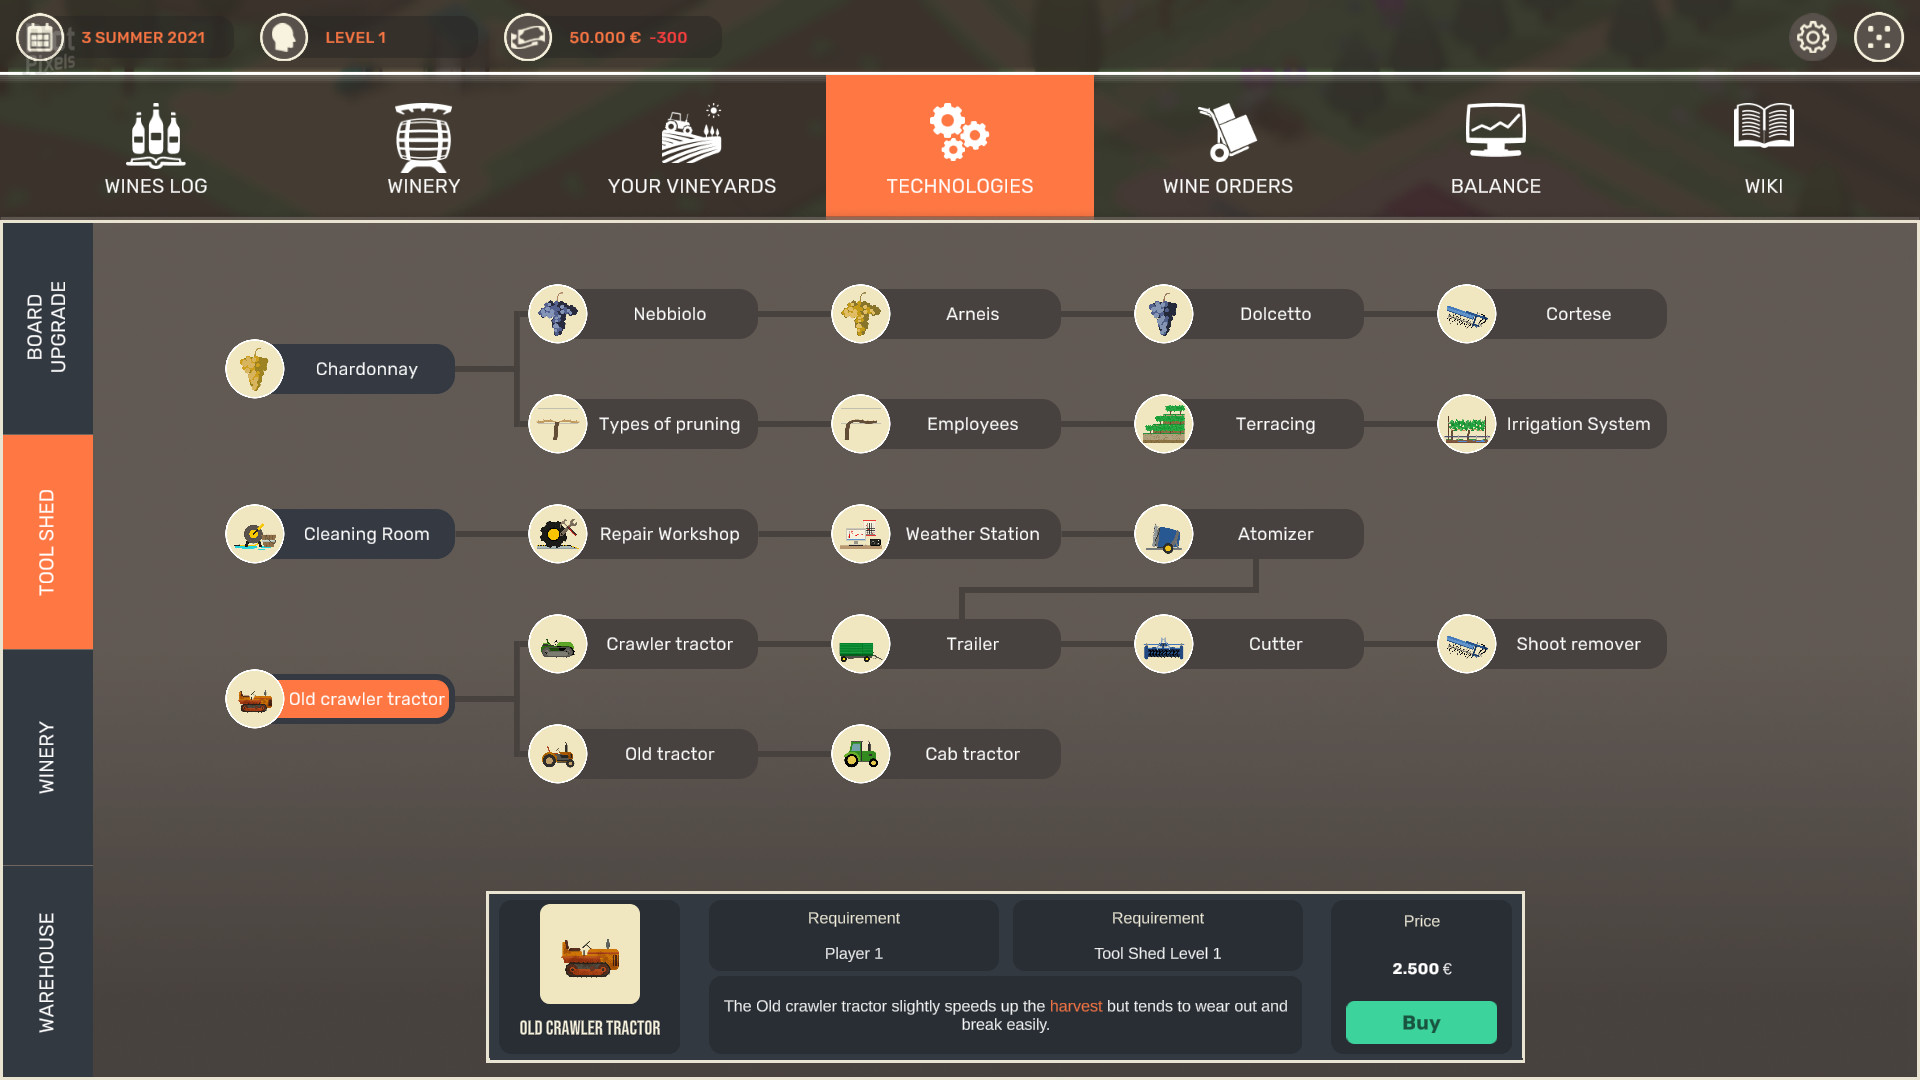The height and width of the screenshot is (1080, 1920).
Task: Click the Buy button for Old Crawler Tractor
Action: click(1420, 1022)
